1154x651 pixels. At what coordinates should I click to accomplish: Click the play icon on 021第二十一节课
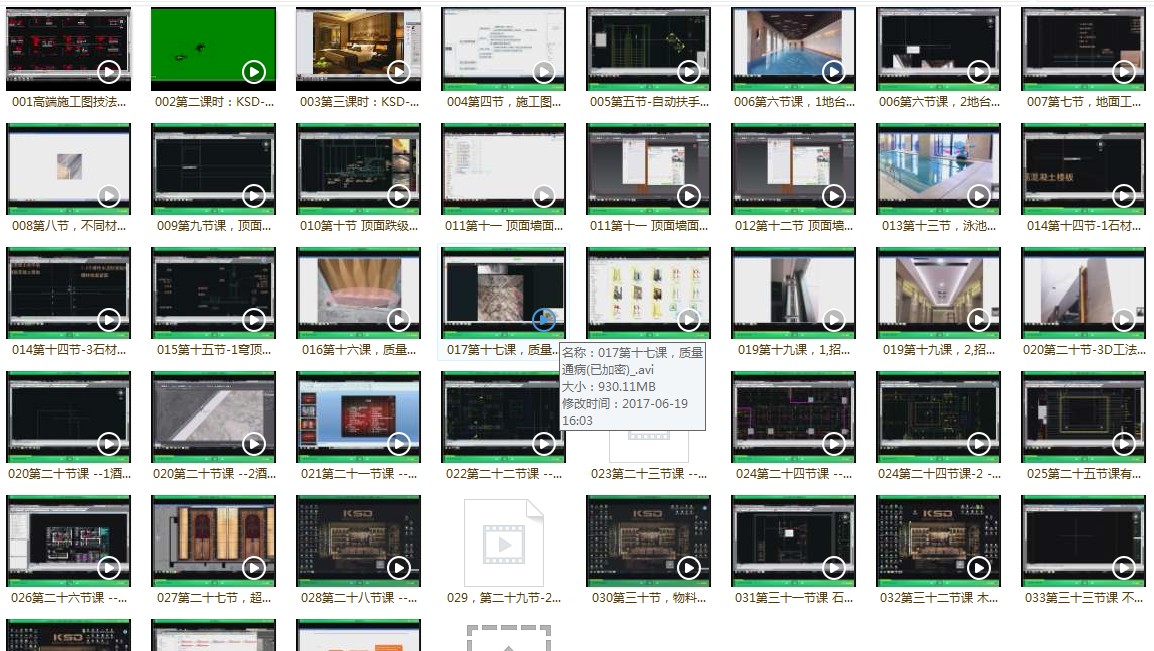[x=399, y=444]
